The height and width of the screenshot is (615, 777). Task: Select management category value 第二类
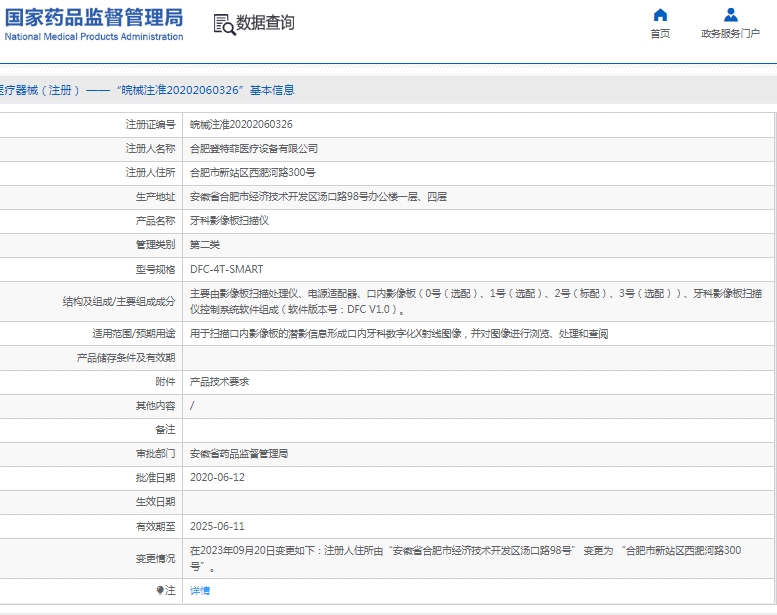pyautogui.click(x=205, y=245)
